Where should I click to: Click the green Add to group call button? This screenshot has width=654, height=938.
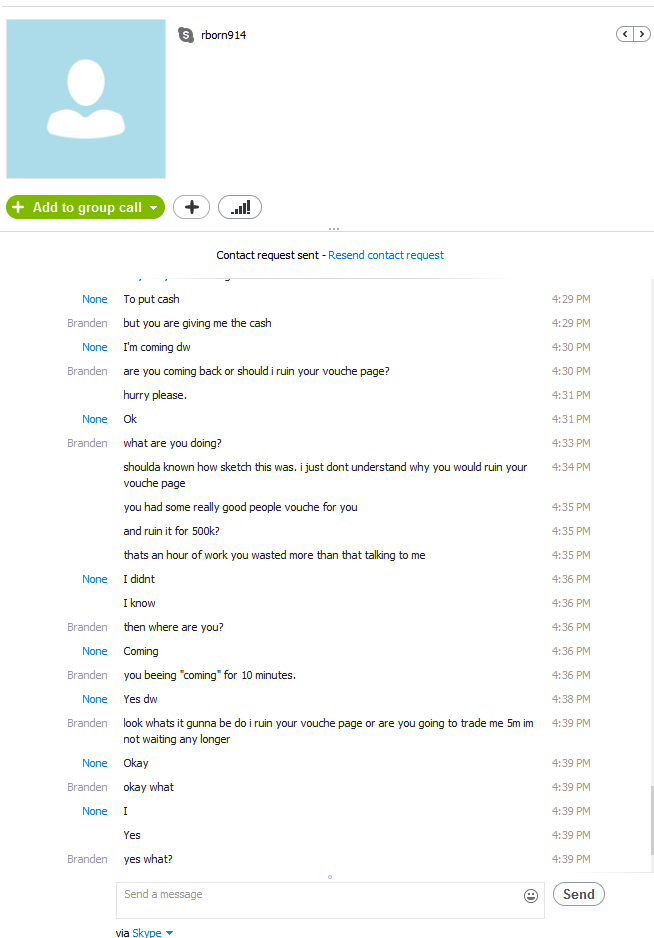(76, 207)
